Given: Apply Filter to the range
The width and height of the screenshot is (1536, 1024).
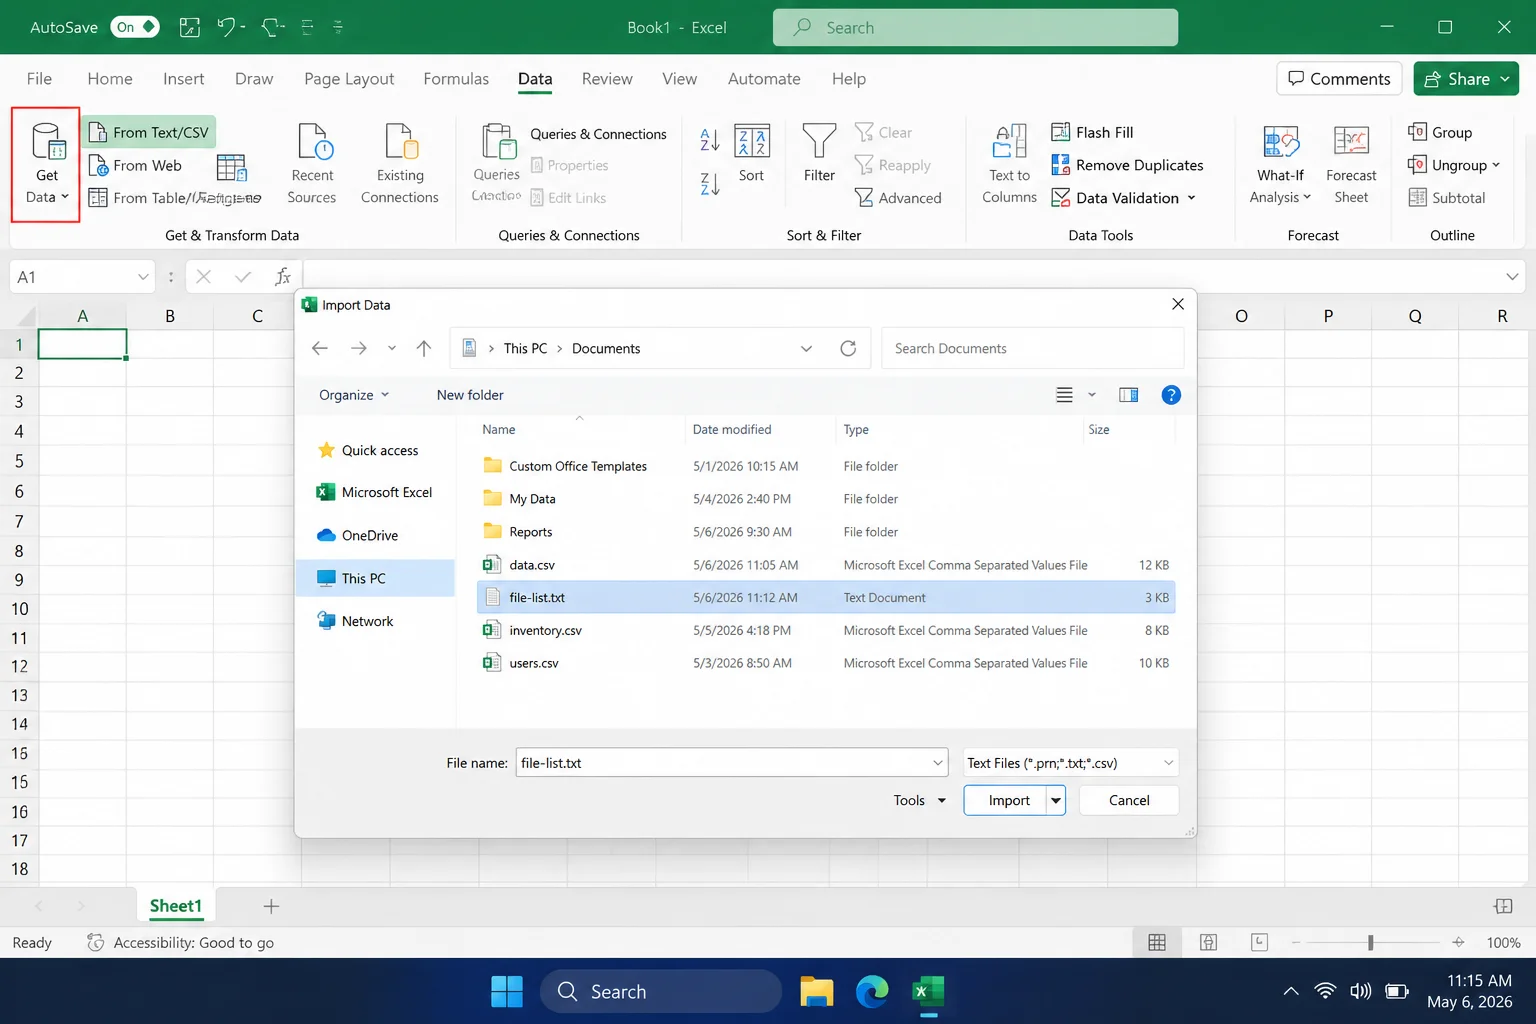Looking at the screenshot, I should [x=819, y=154].
